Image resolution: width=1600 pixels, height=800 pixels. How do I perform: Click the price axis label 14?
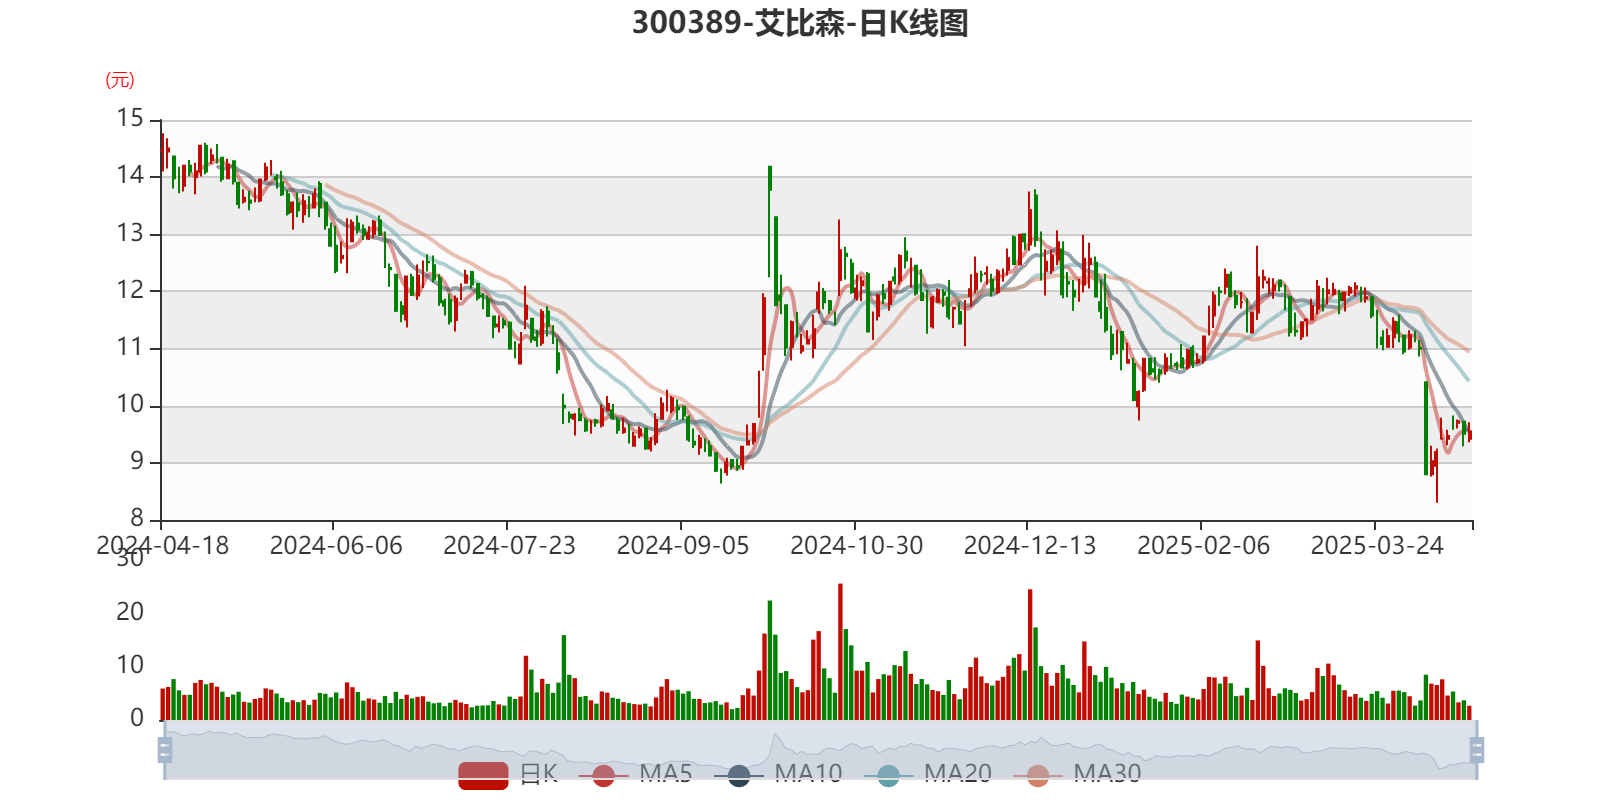(x=130, y=175)
